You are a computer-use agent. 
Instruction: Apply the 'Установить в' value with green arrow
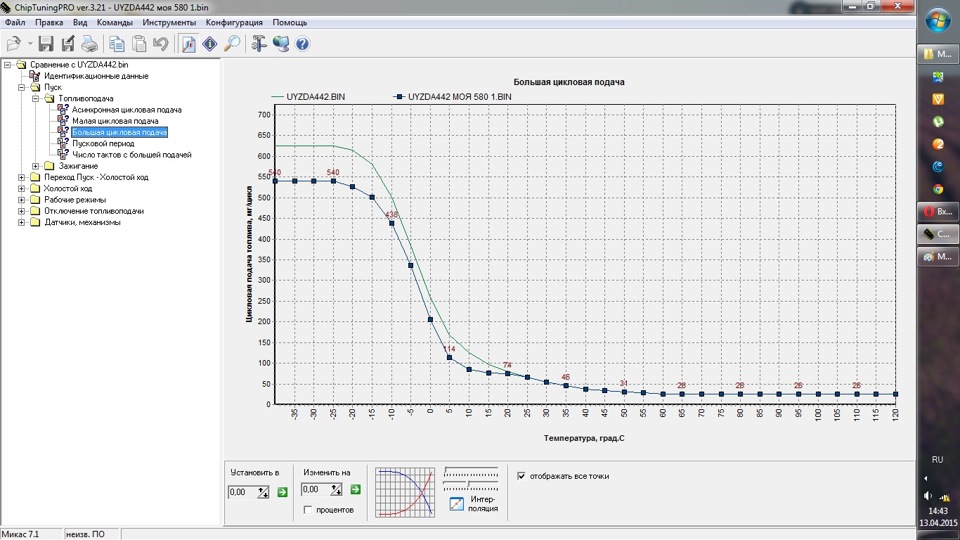tap(282, 491)
